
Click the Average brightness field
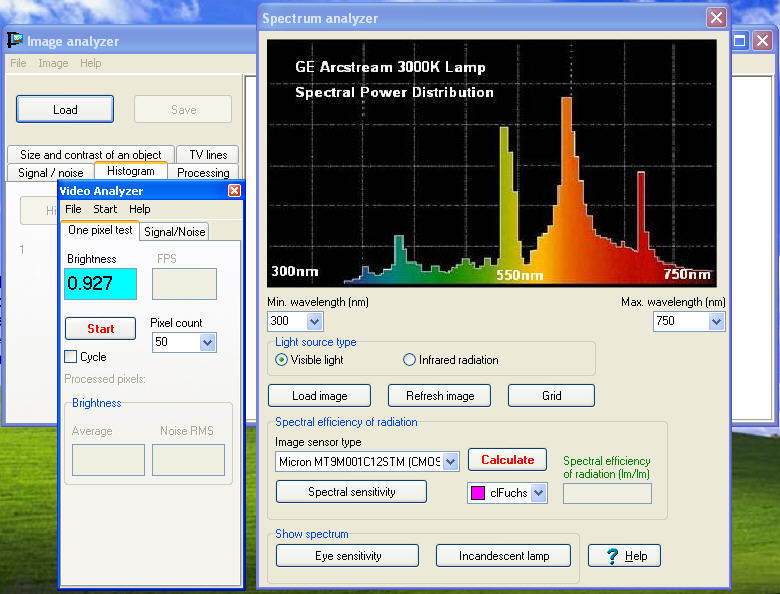pos(108,460)
